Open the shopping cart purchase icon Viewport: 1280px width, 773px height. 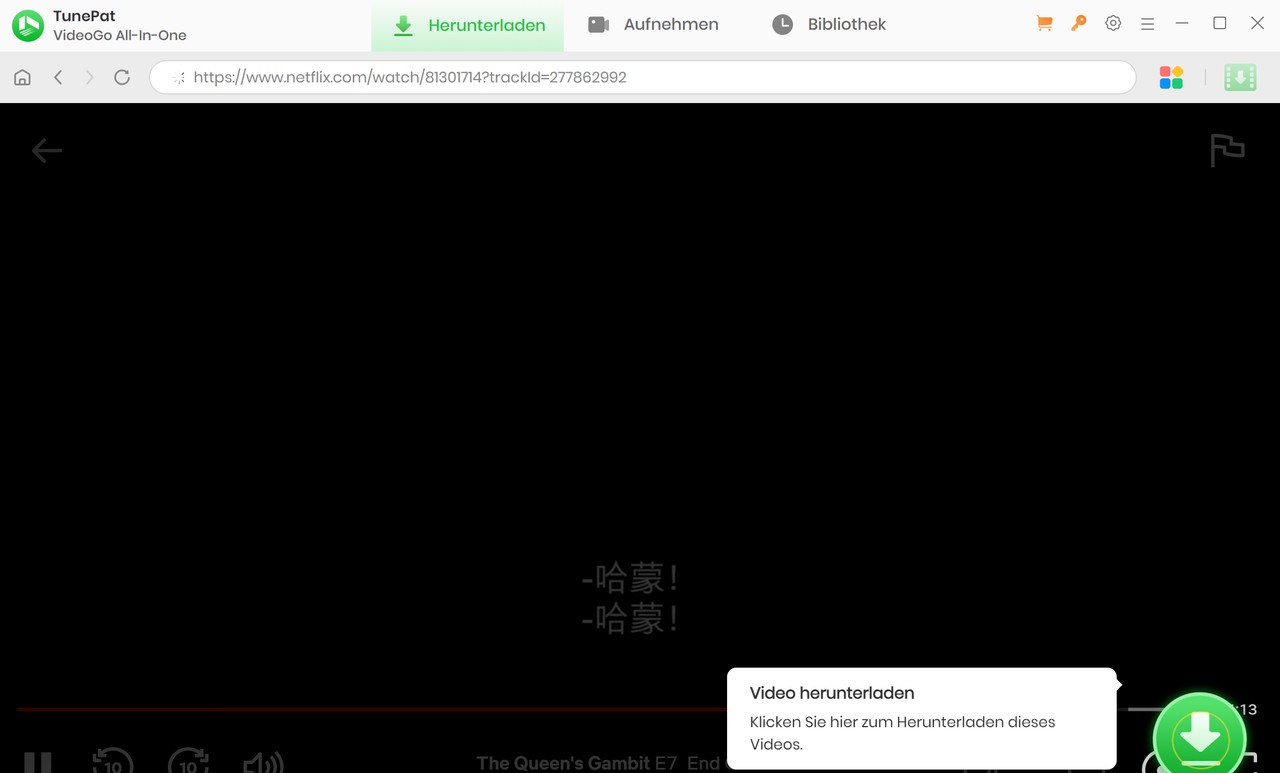click(1044, 23)
